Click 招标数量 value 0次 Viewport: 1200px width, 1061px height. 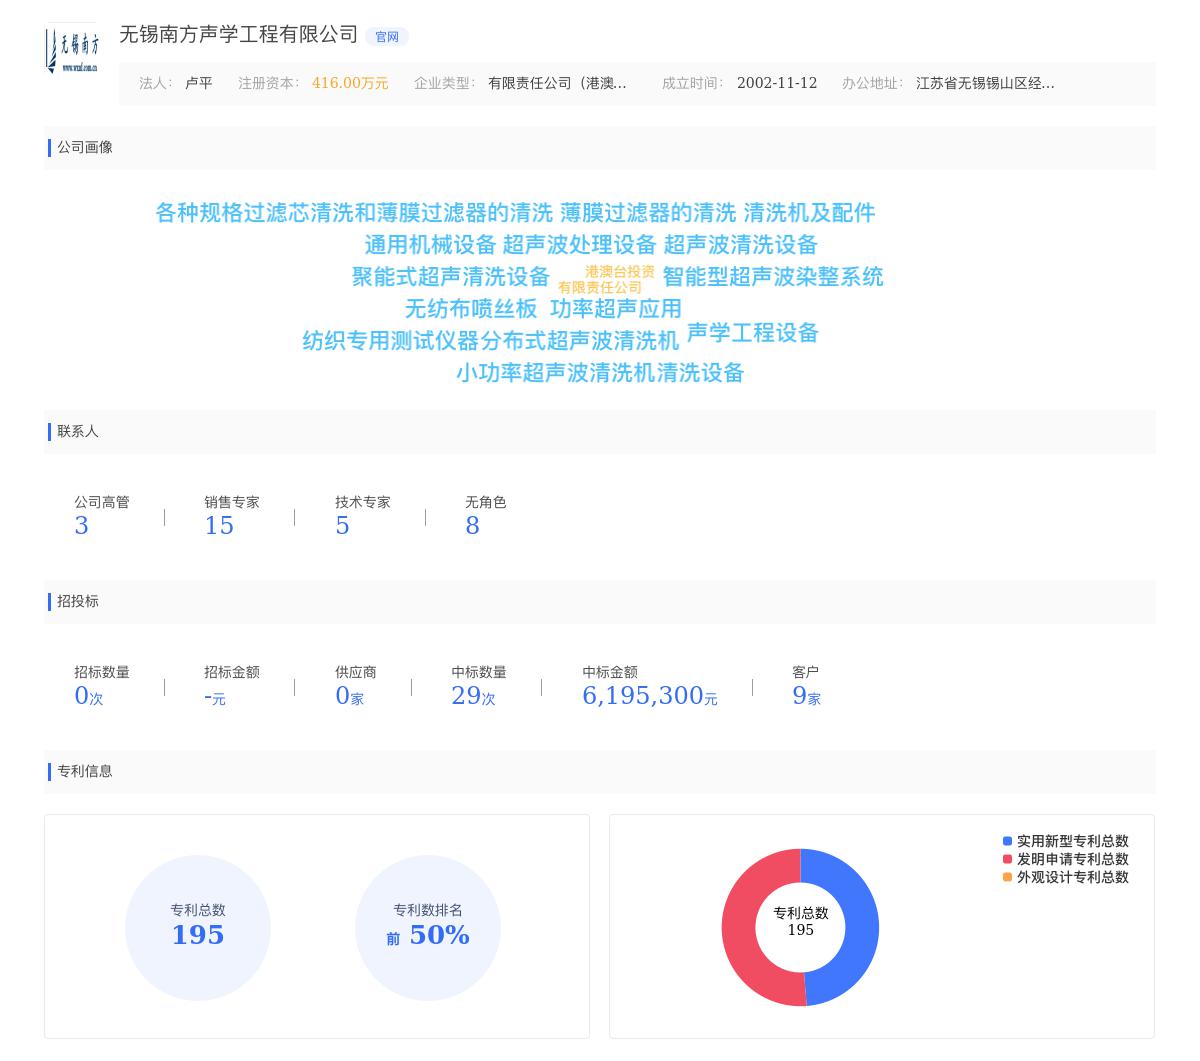(89, 696)
